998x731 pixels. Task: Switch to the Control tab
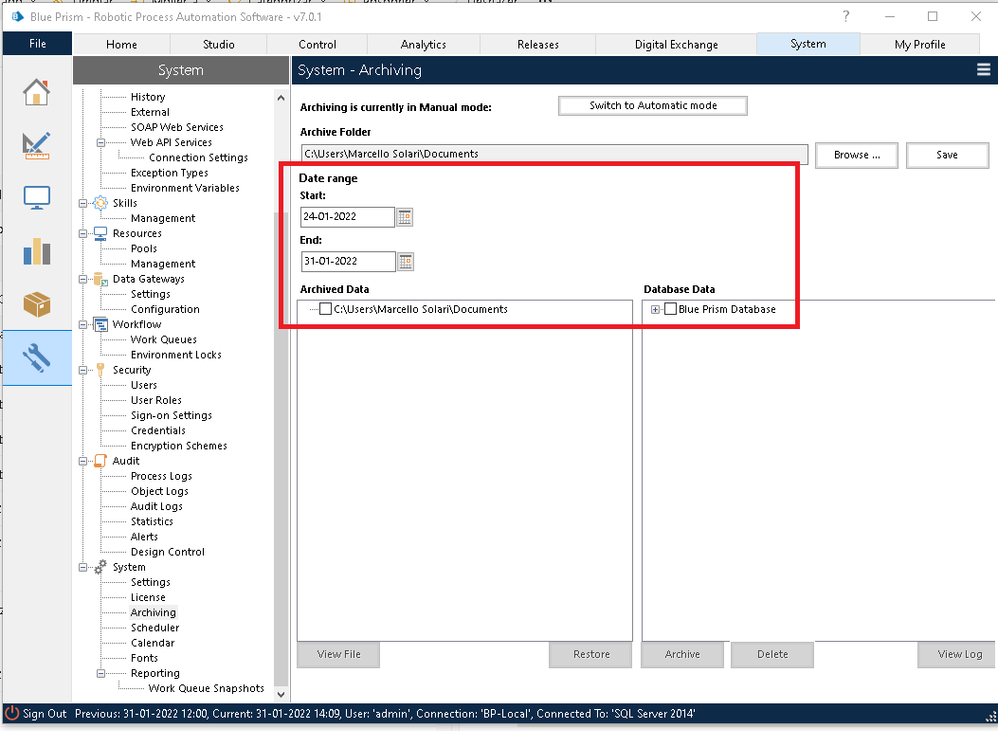click(317, 45)
